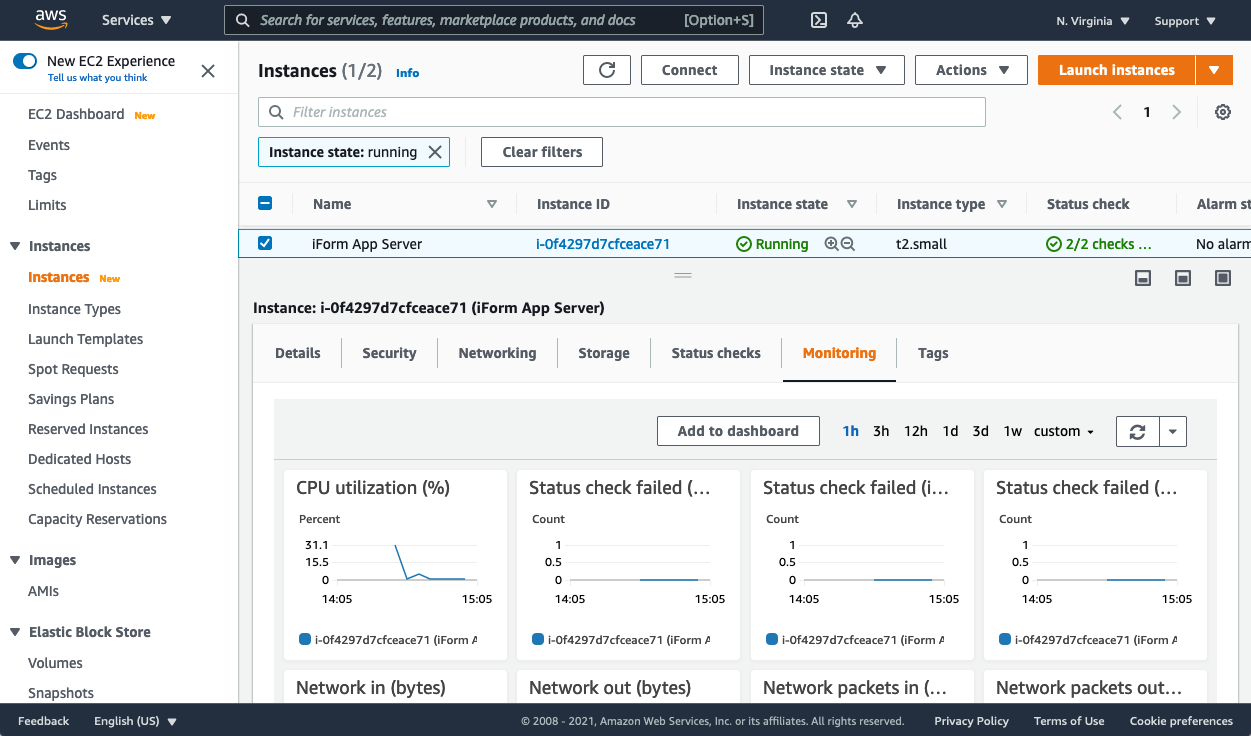Click the Connect button
This screenshot has width=1251, height=736.
point(690,70)
